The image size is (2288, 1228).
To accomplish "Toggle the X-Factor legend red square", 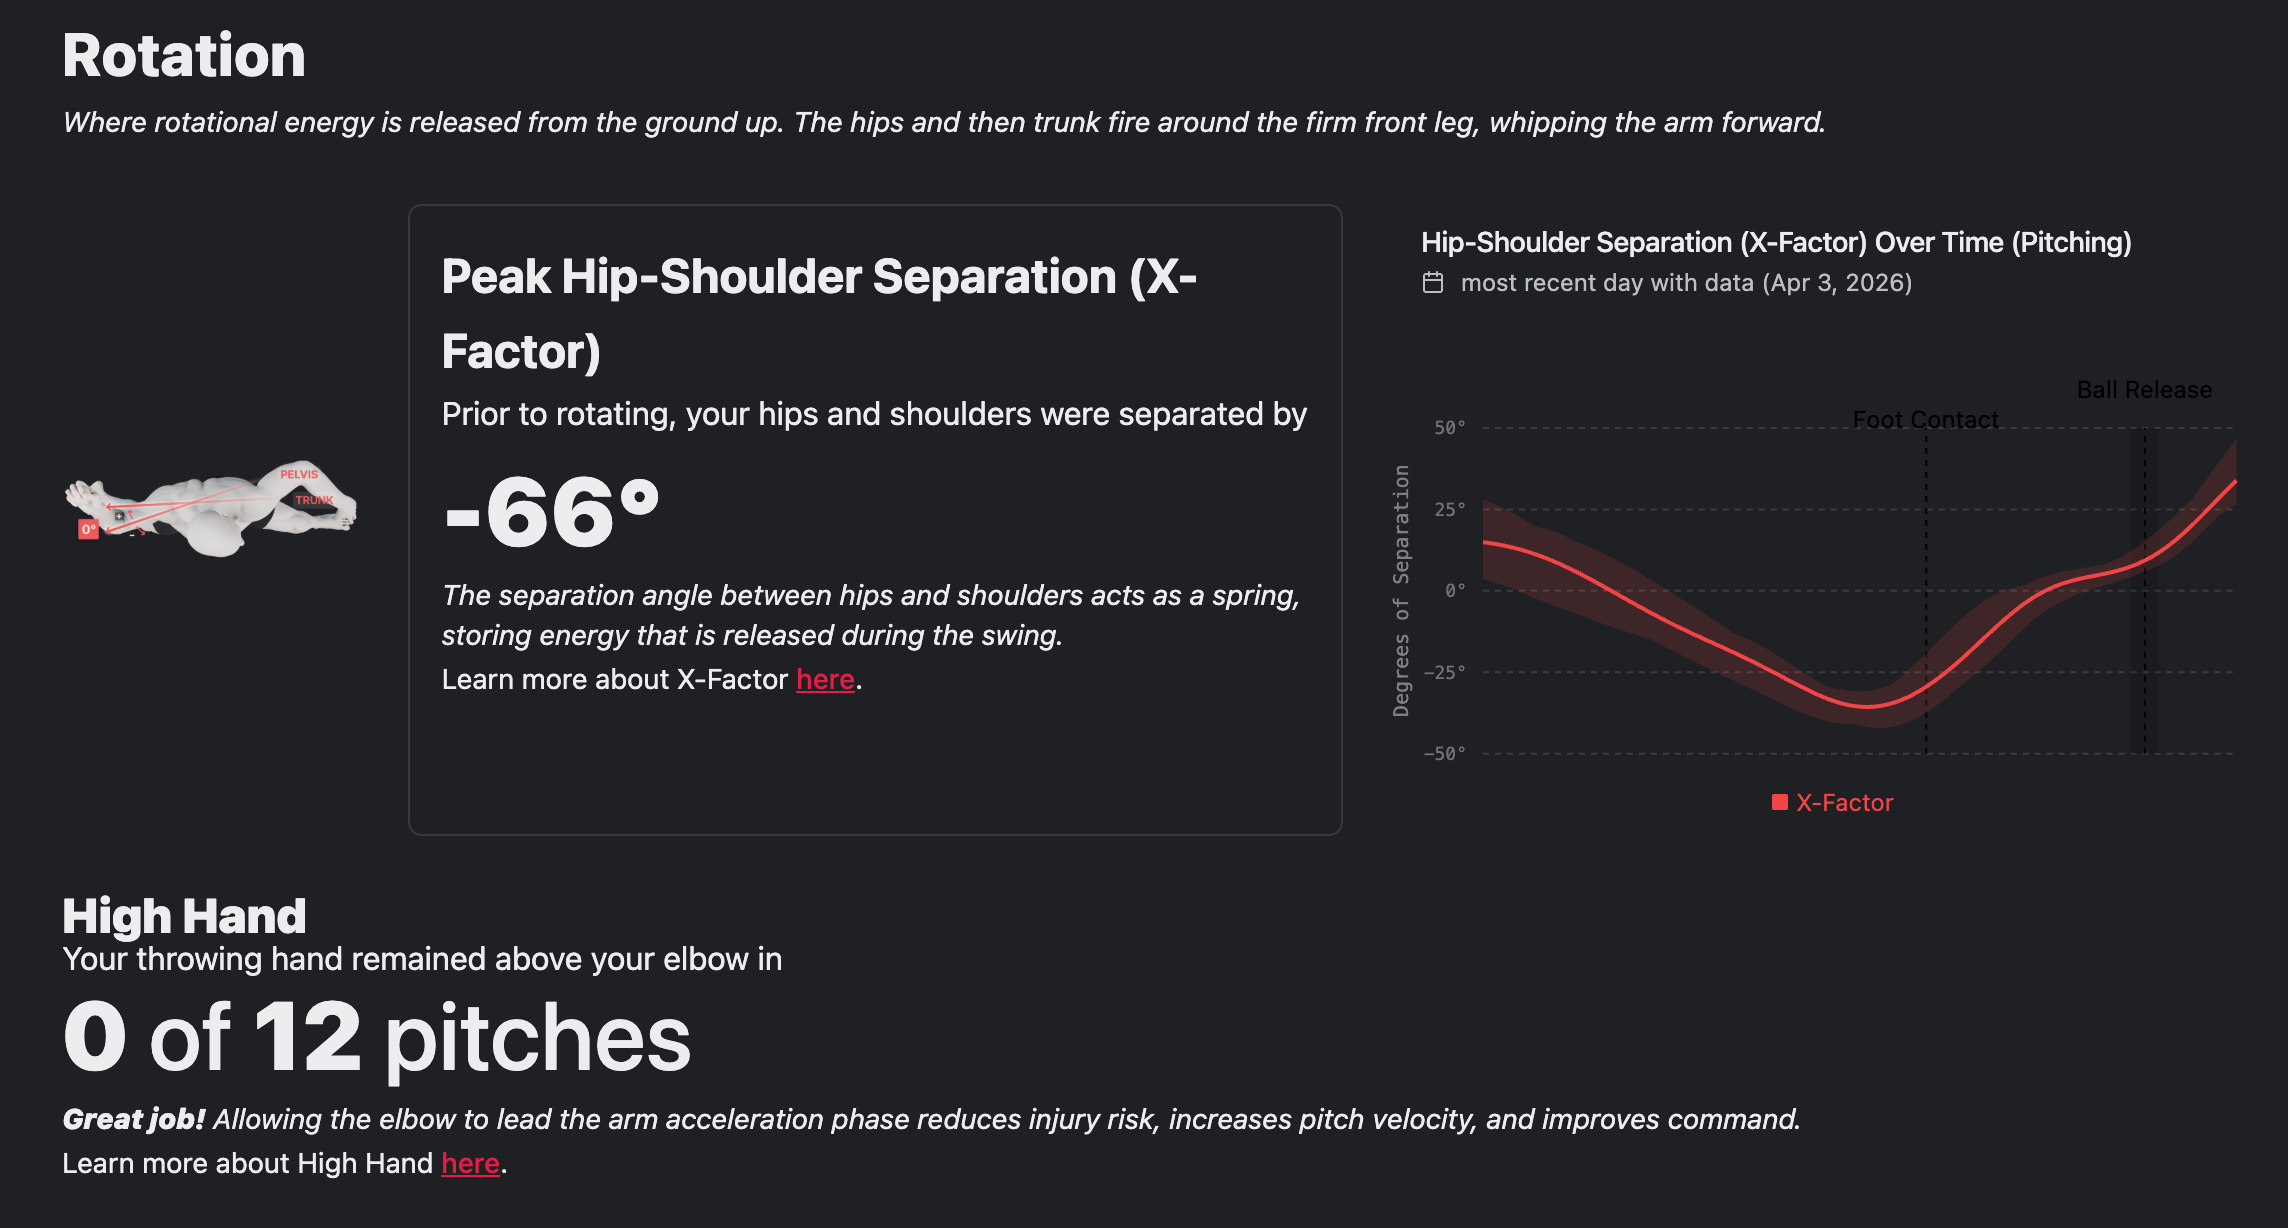I will pos(1779,802).
